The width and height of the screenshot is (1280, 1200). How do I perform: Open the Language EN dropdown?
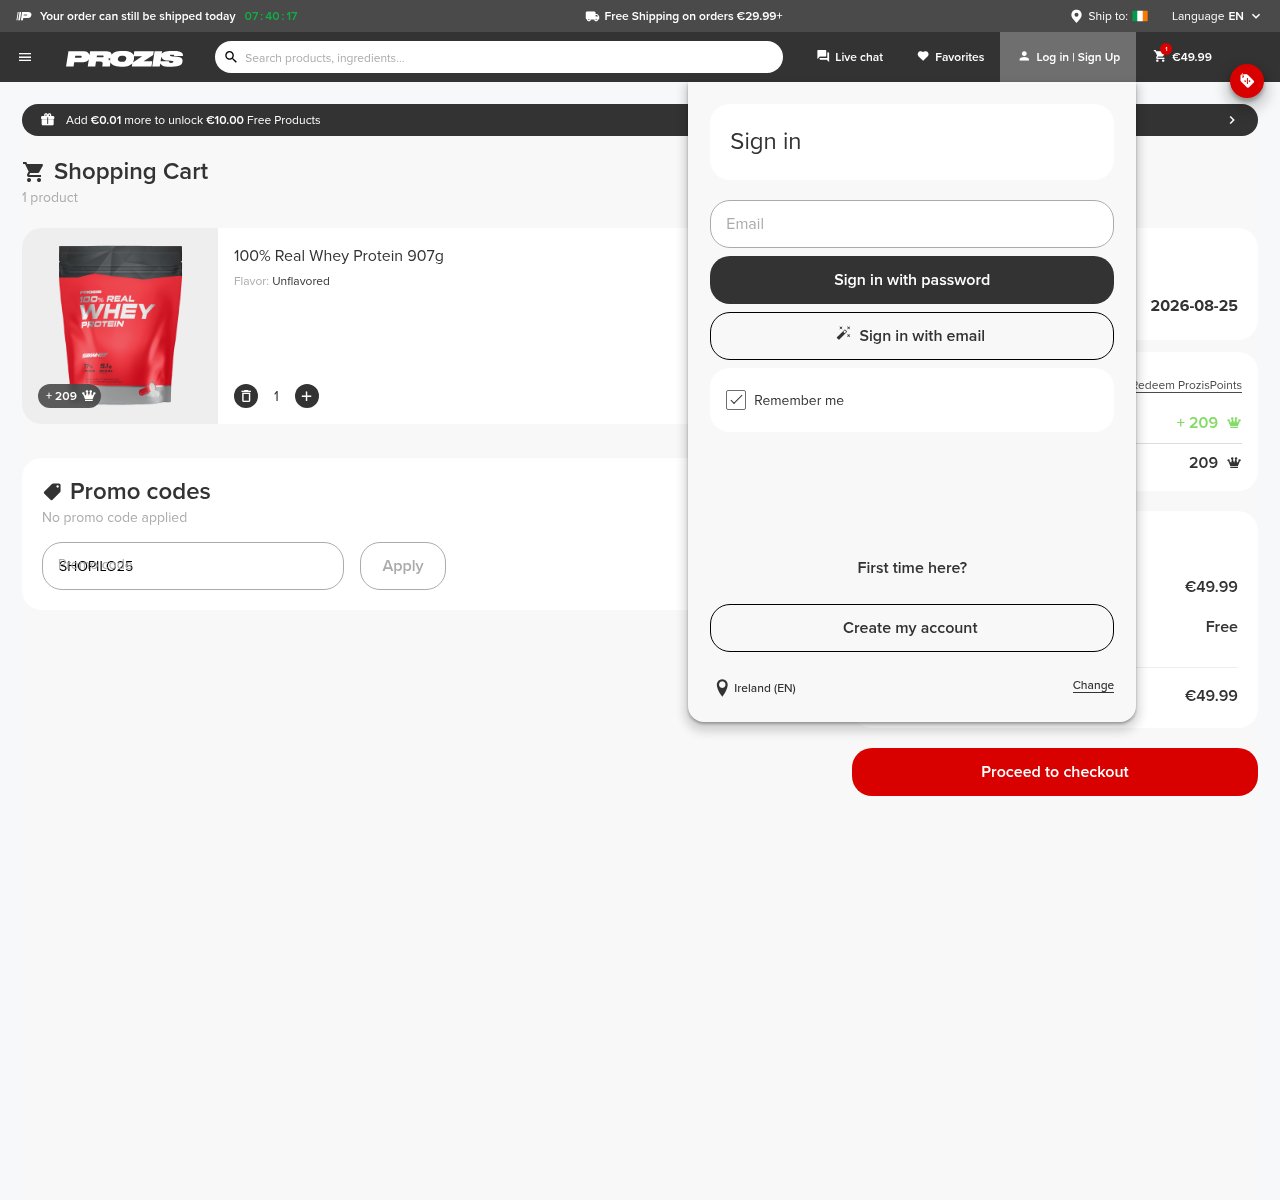click(x=1216, y=16)
